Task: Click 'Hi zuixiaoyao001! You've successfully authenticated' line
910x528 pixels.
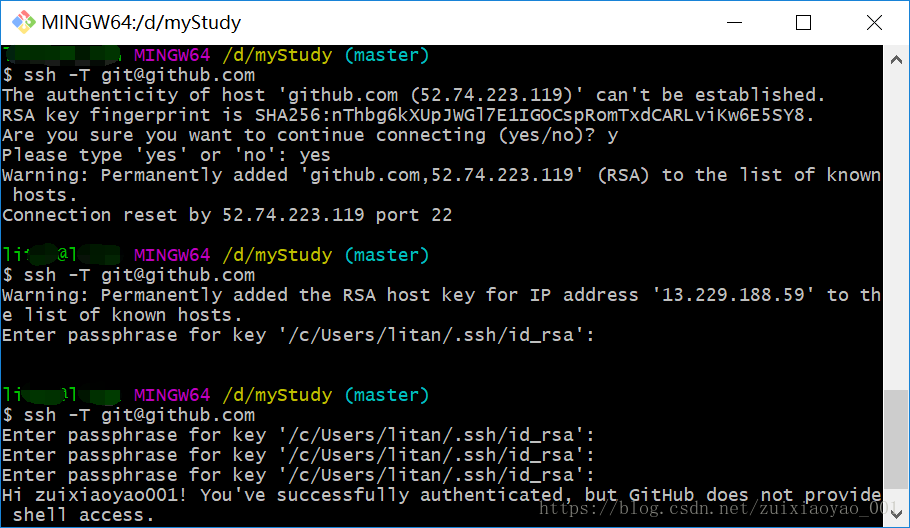Action: point(442,495)
